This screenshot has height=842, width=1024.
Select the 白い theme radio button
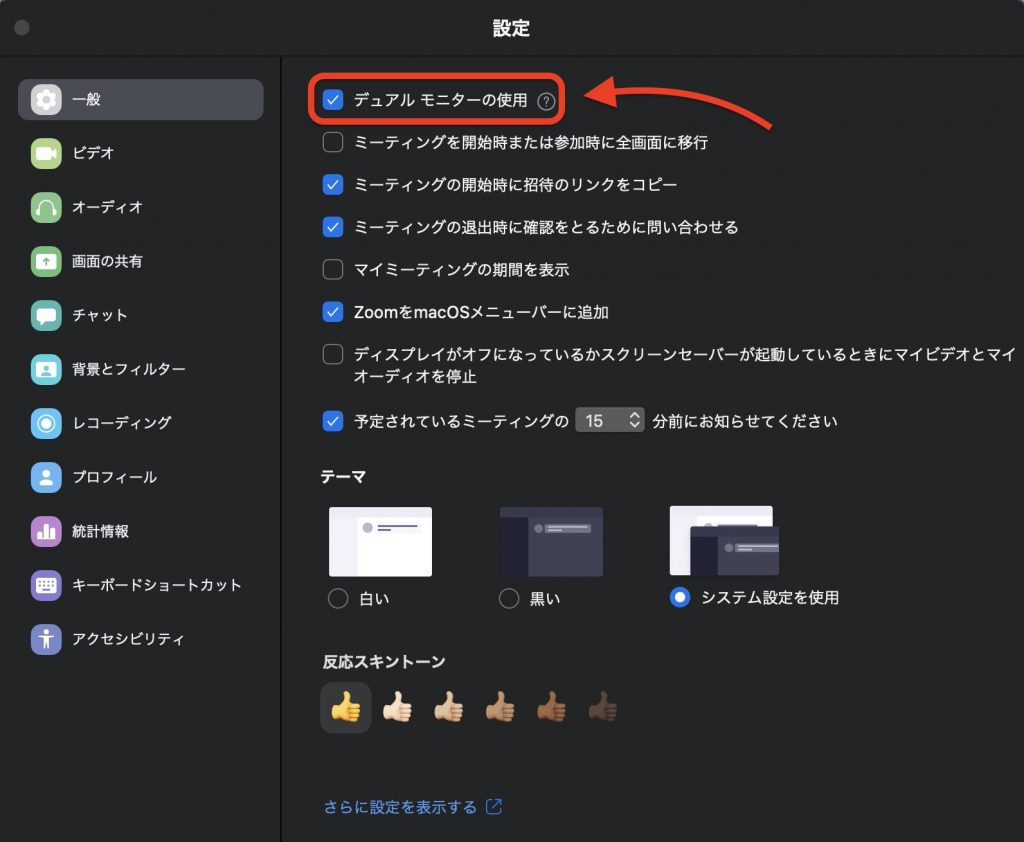click(x=339, y=598)
